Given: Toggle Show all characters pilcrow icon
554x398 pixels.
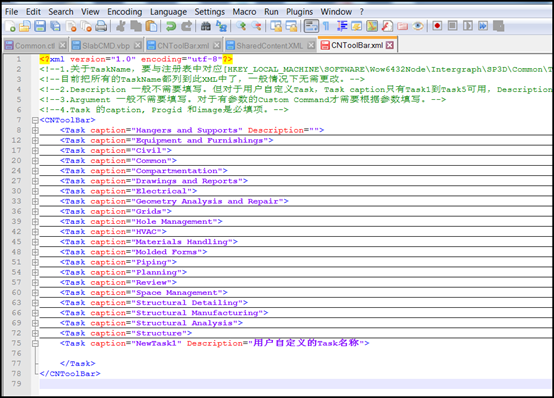Looking at the screenshot, I should [x=326, y=26].
